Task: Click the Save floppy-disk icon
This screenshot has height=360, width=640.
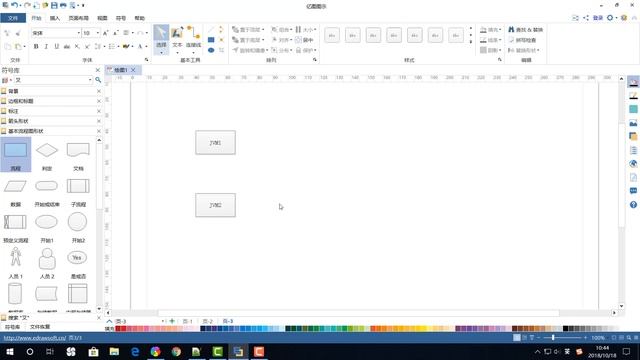Action: 54,5
